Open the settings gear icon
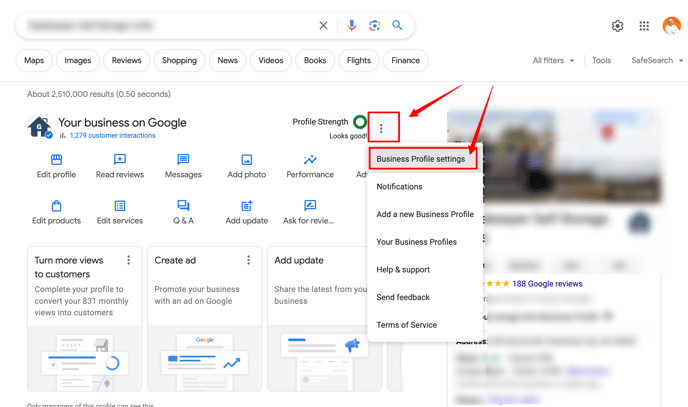688x407 pixels. click(x=617, y=26)
